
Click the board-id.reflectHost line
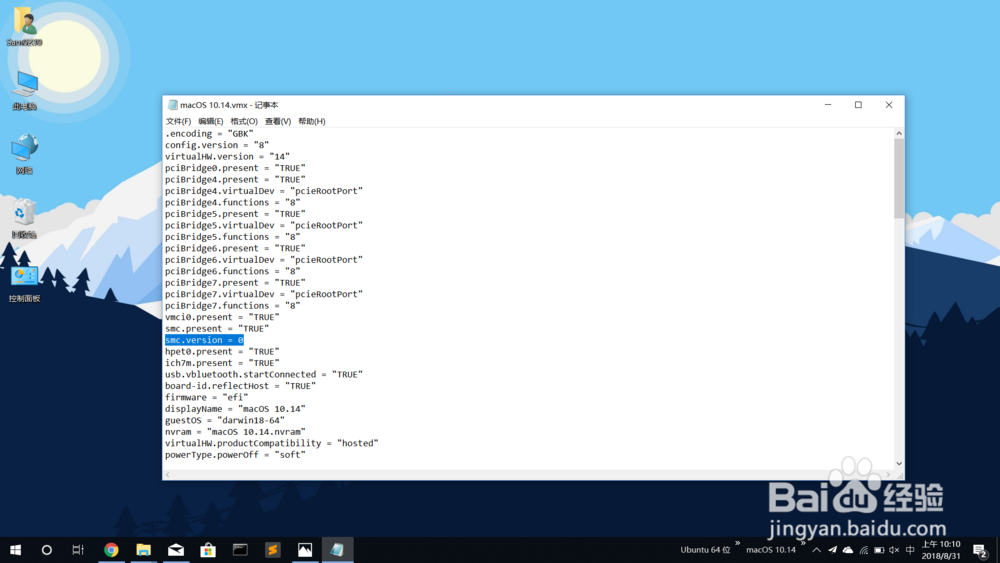click(x=240, y=386)
